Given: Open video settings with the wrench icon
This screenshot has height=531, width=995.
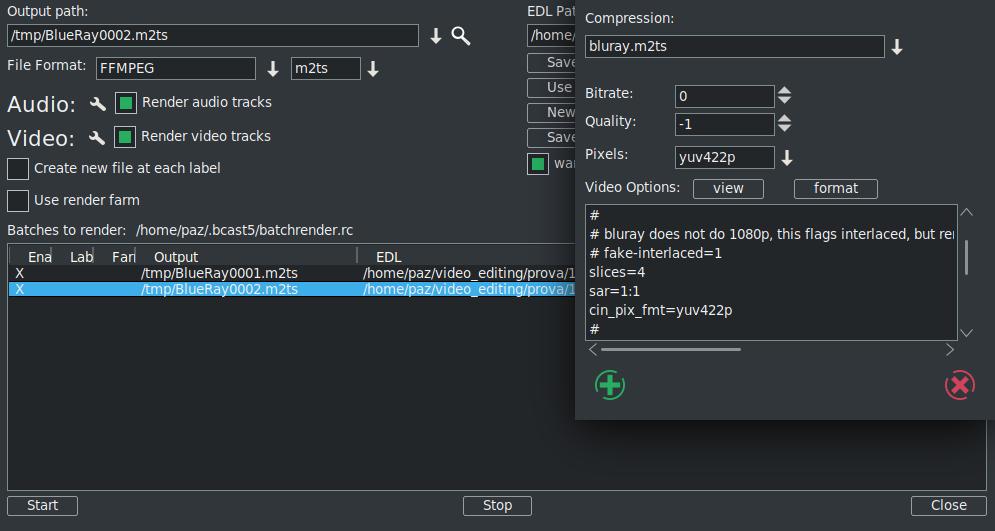Looking at the screenshot, I should (97, 138).
